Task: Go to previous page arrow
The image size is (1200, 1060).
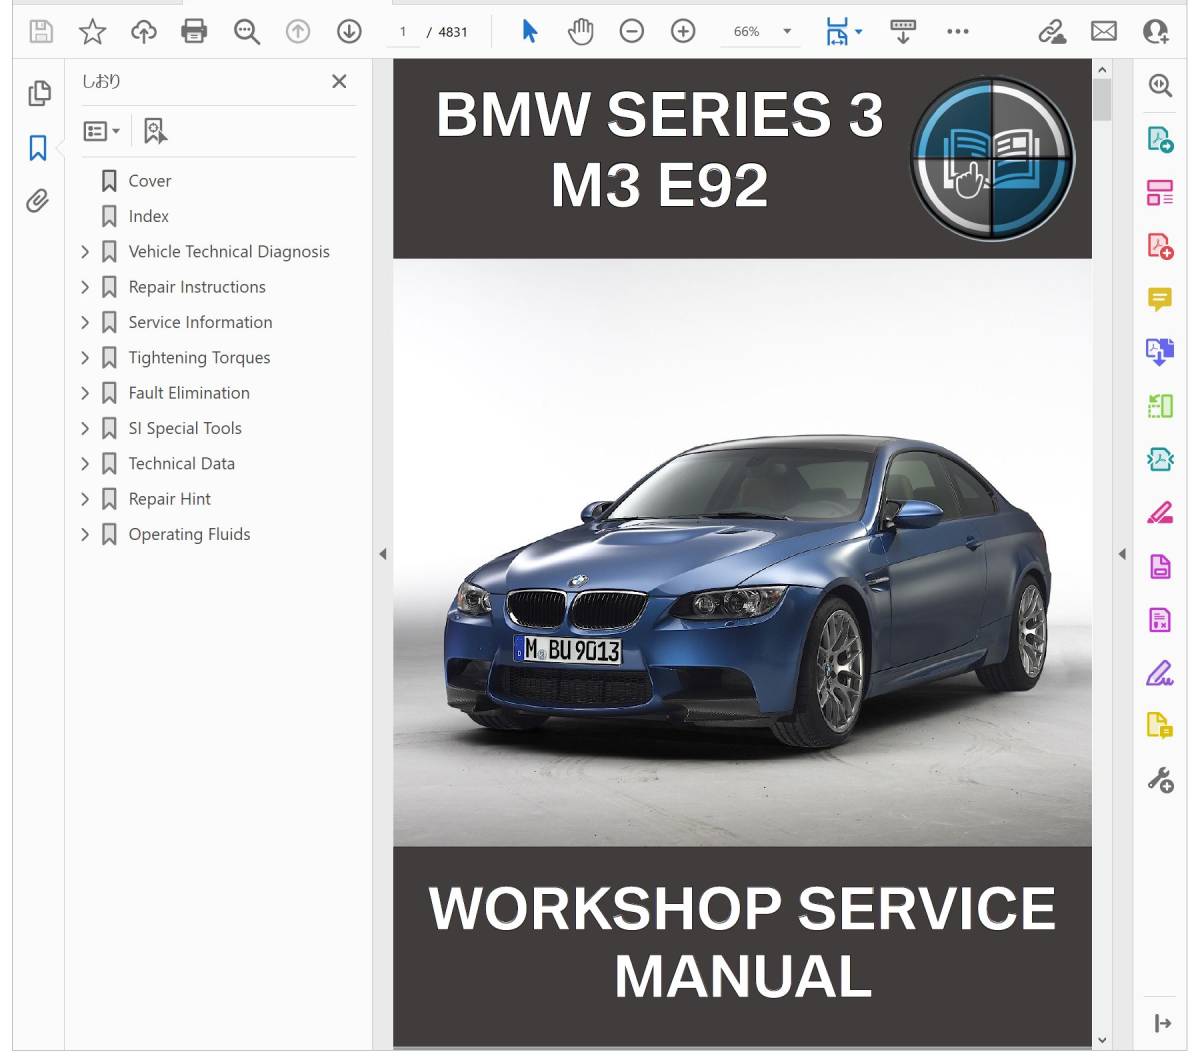Action: (298, 32)
